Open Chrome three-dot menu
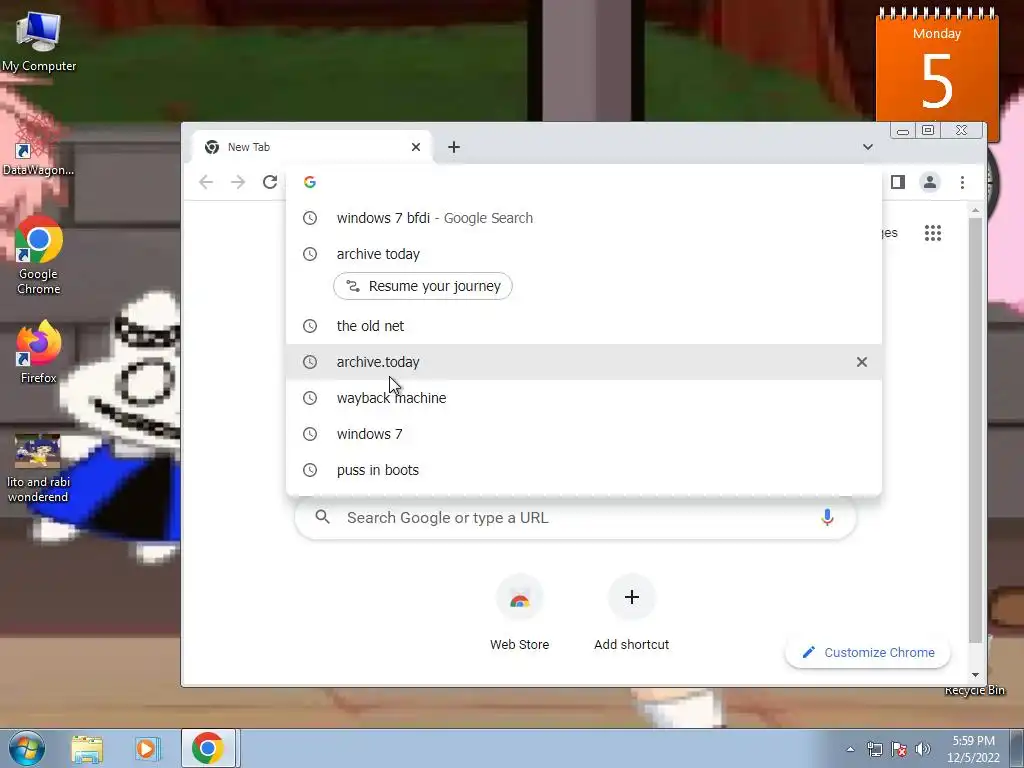Screen dimensions: 1024x768 962,182
